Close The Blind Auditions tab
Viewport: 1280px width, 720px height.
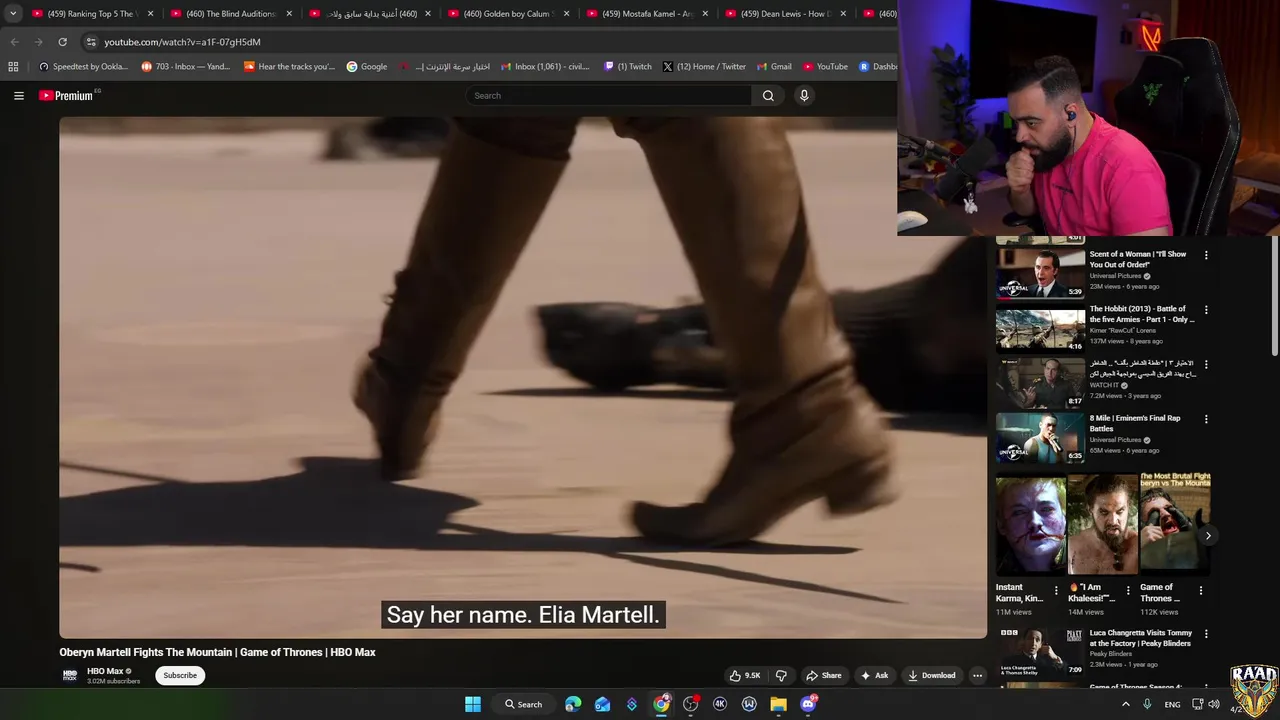tap(289, 14)
